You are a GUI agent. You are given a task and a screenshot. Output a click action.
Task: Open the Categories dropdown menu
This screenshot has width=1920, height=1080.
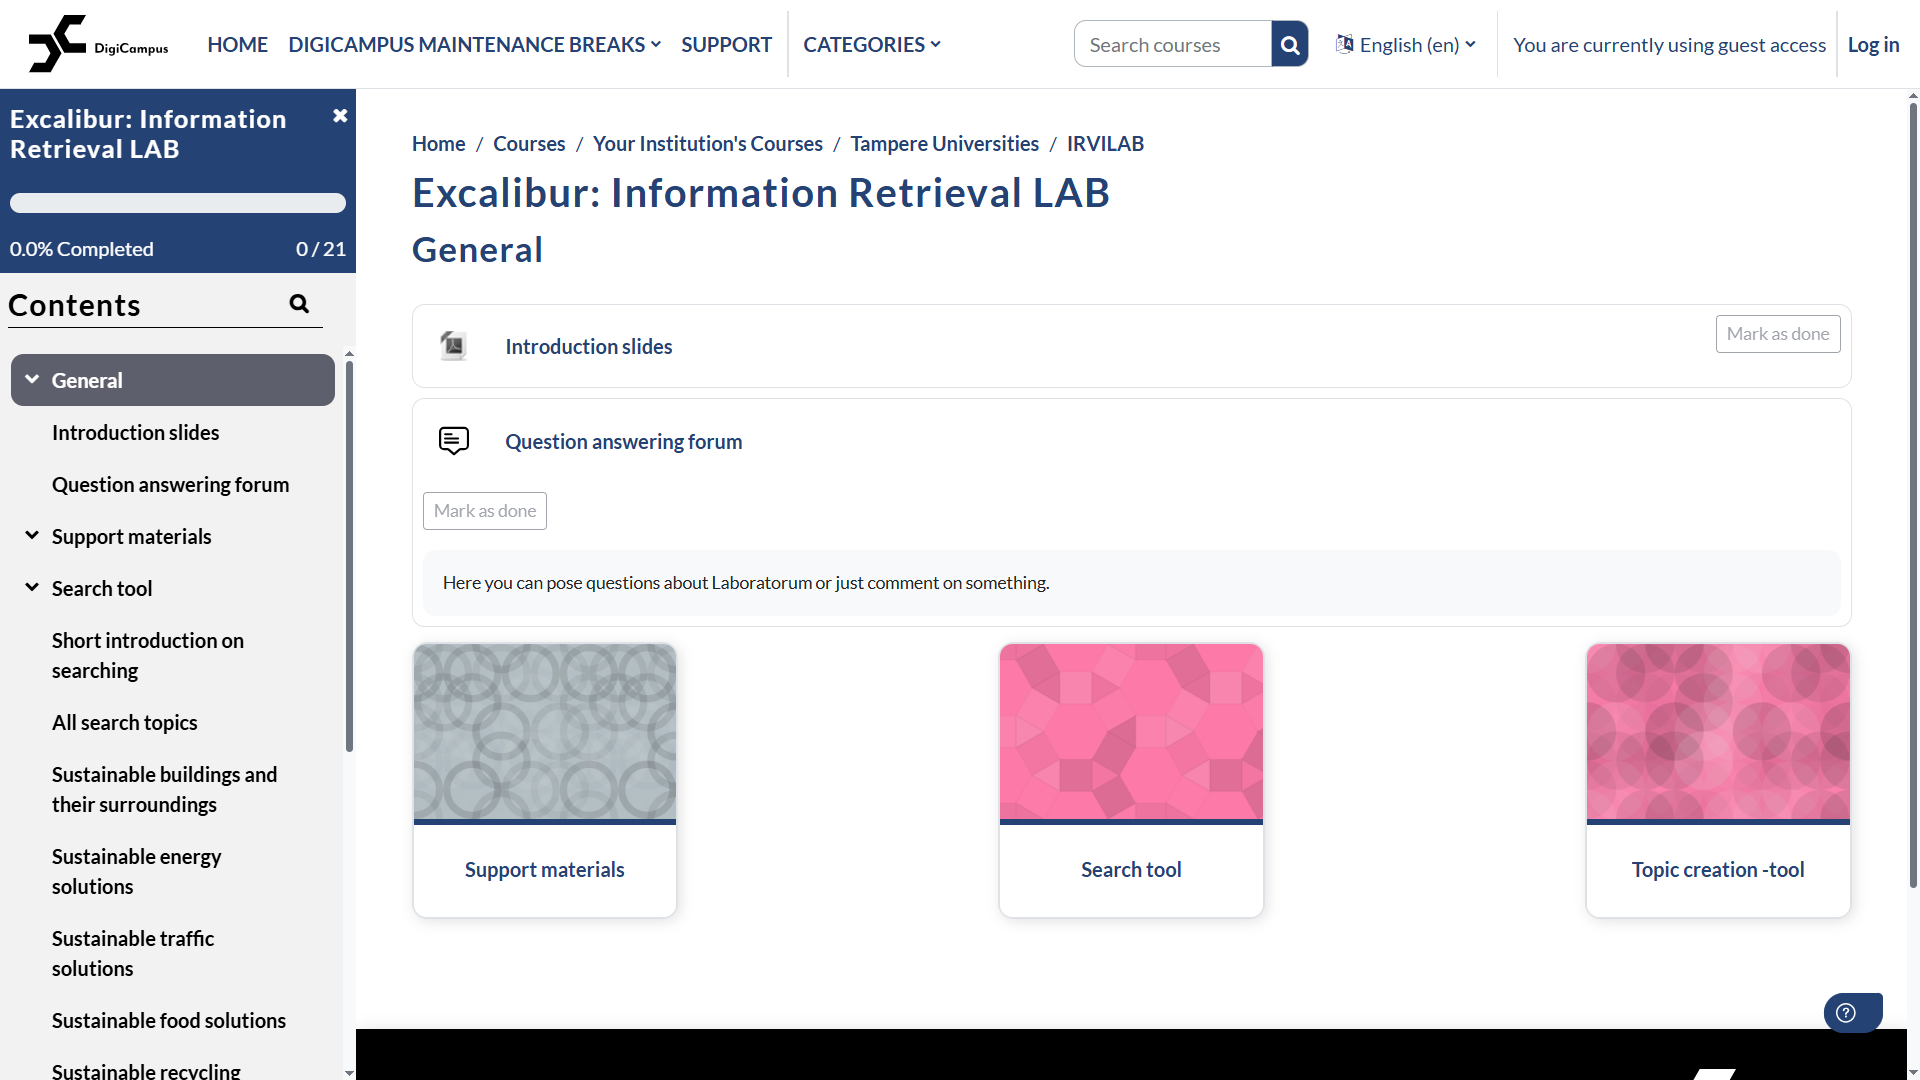[x=871, y=44]
